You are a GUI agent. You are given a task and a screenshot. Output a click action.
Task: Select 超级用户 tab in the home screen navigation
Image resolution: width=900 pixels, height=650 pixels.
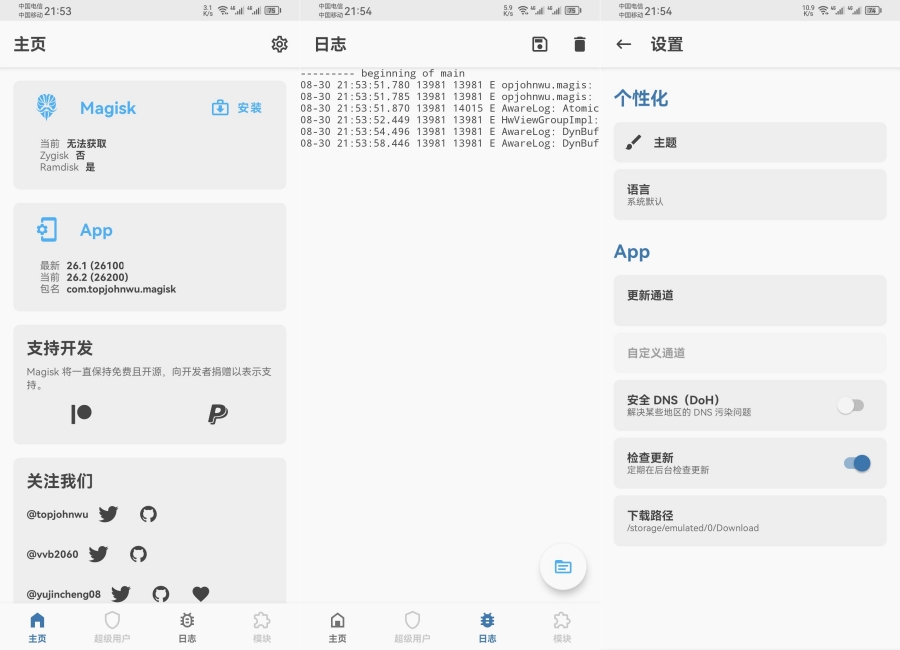tap(112, 627)
